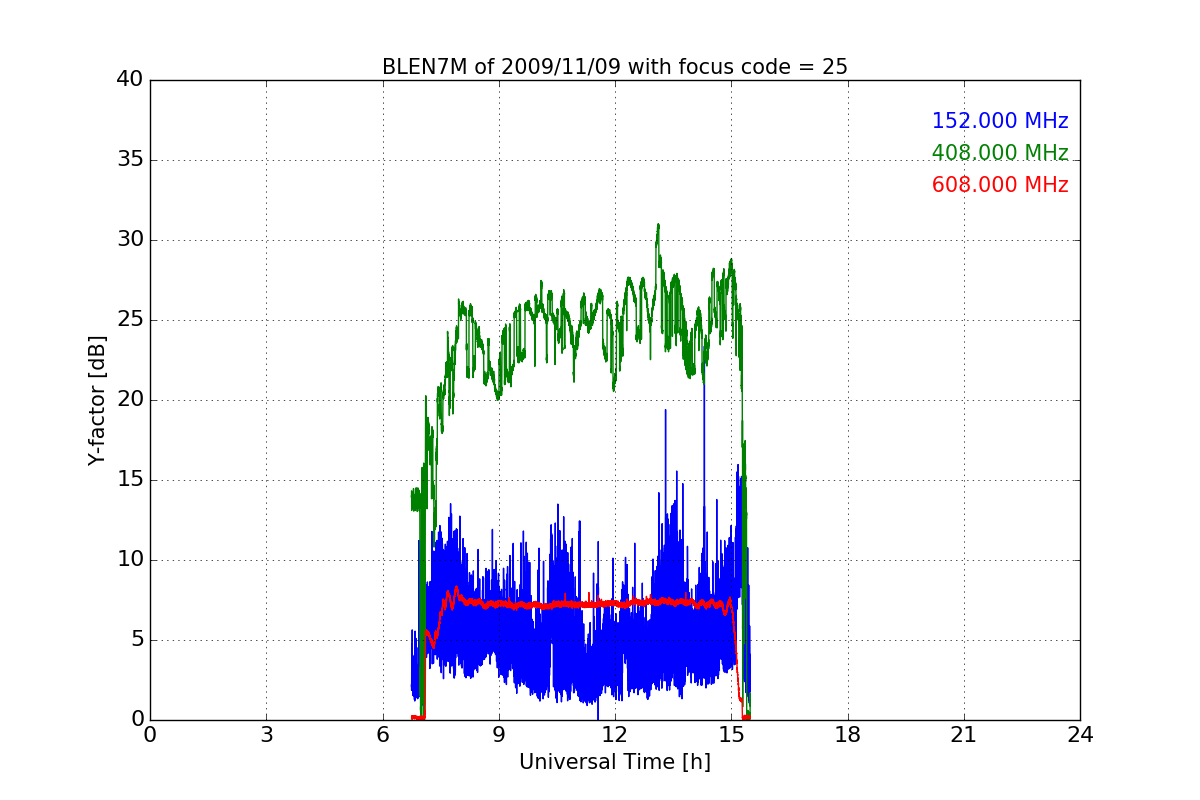
Task: Select the y-axis tick label 35
Action: (130, 160)
